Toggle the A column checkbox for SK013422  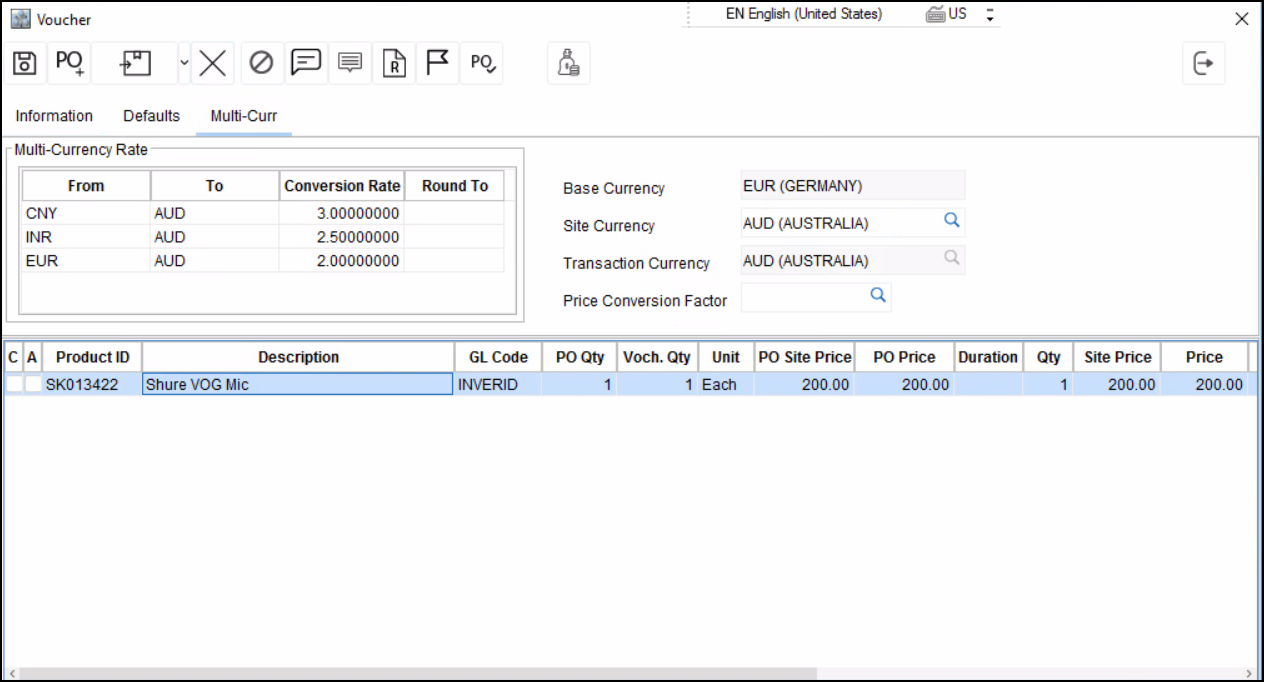(x=33, y=384)
